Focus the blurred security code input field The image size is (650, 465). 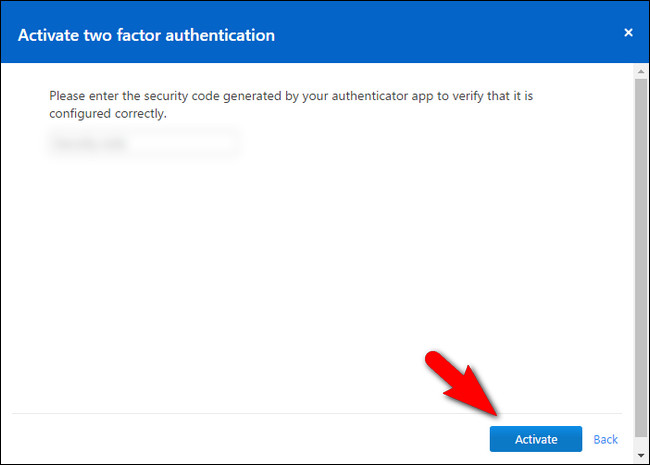(143, 144)
